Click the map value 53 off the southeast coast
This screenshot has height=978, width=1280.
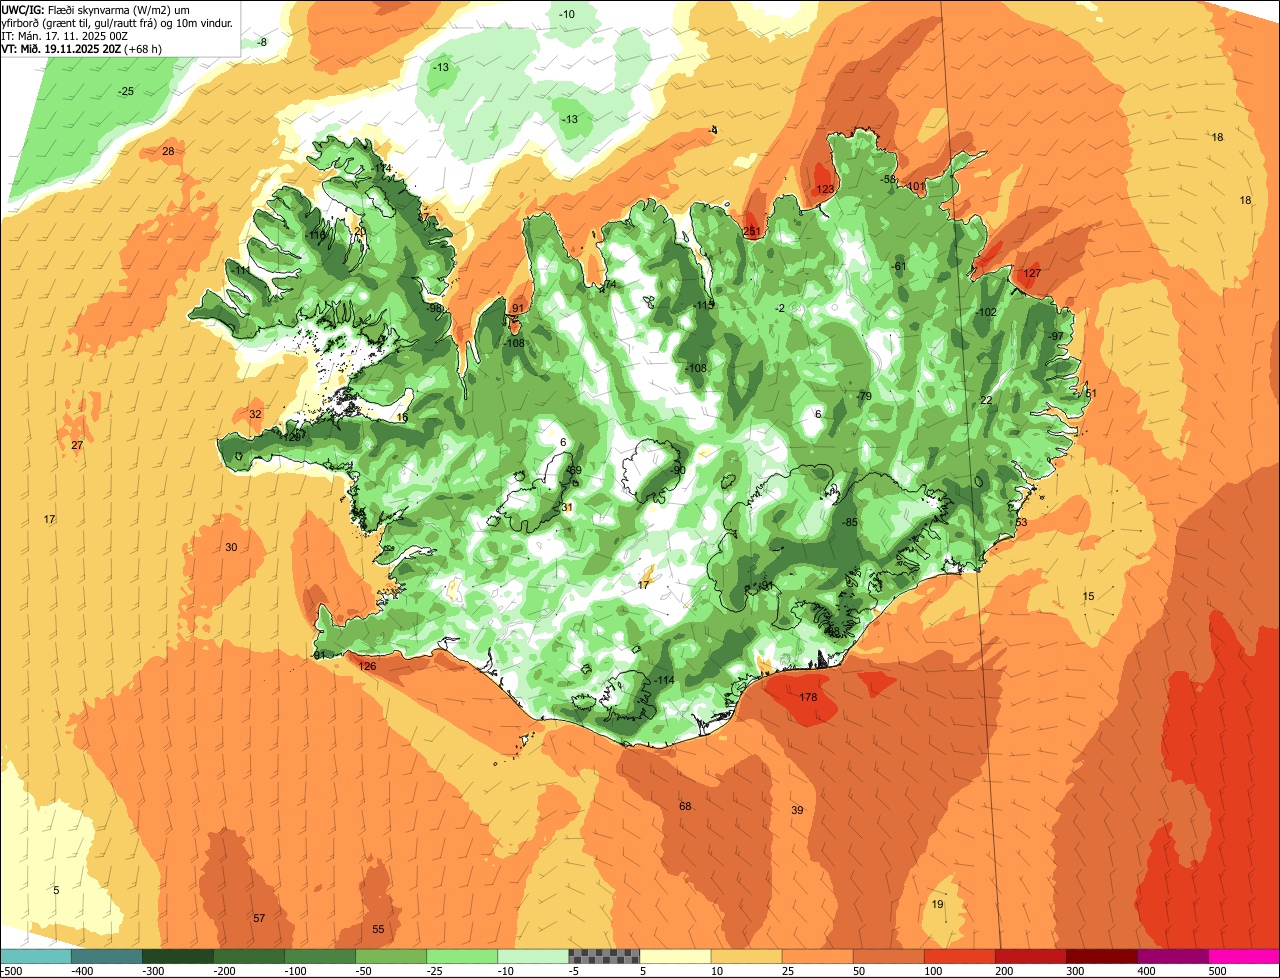[x=1021, y=522]
